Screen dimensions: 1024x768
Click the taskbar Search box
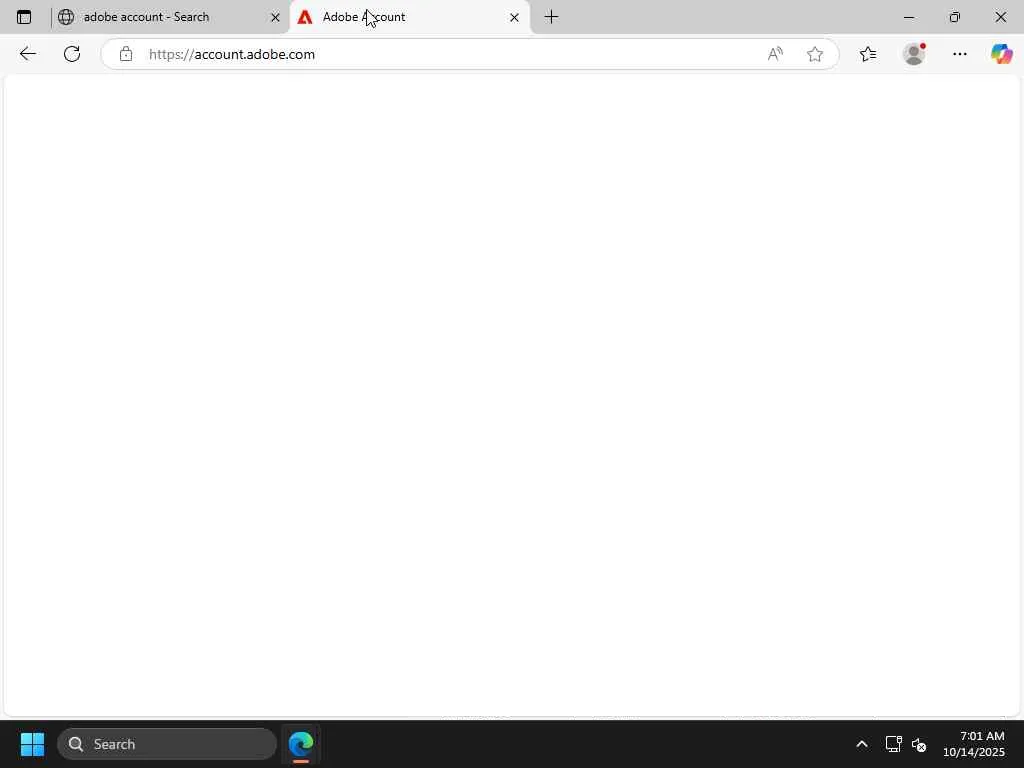167,744
